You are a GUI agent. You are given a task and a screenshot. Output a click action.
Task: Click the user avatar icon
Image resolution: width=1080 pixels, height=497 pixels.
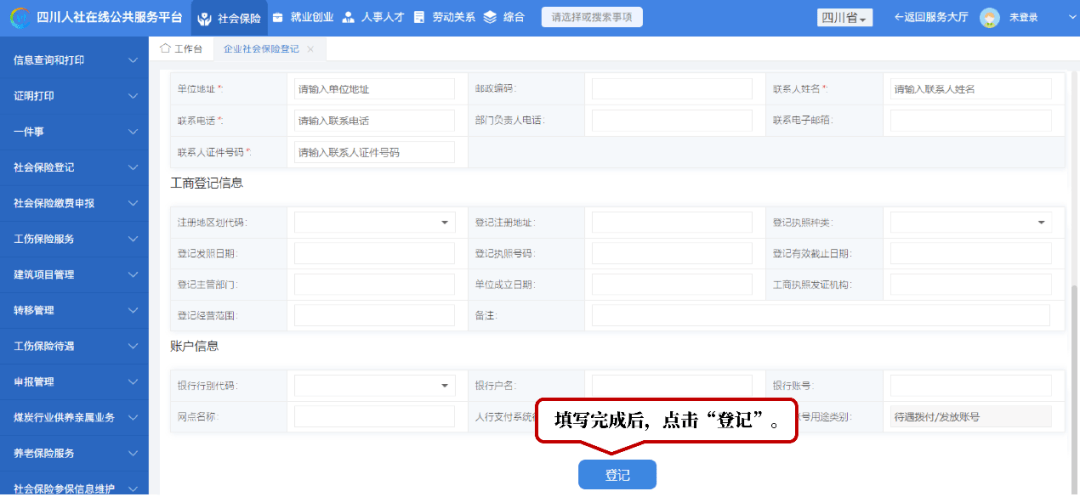click(989, 18)
